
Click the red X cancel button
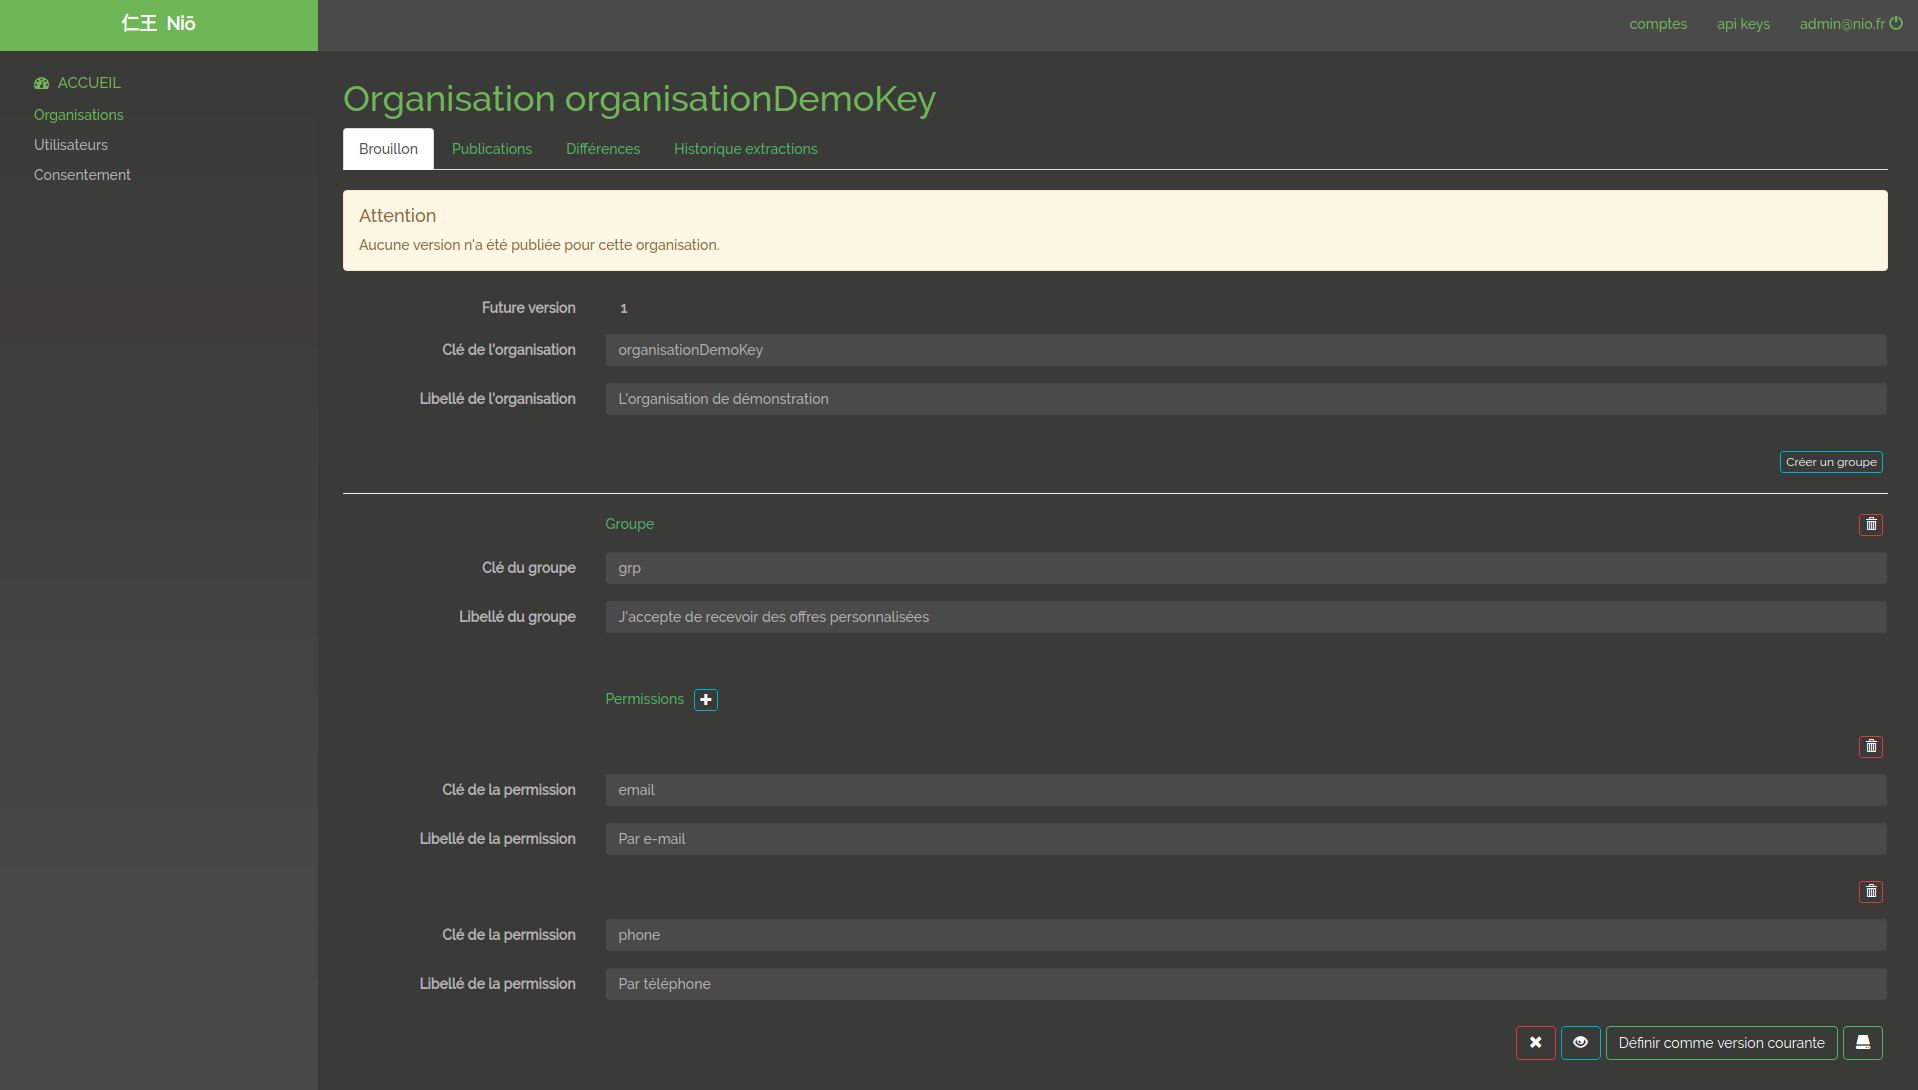(x=1535, y=1043)
